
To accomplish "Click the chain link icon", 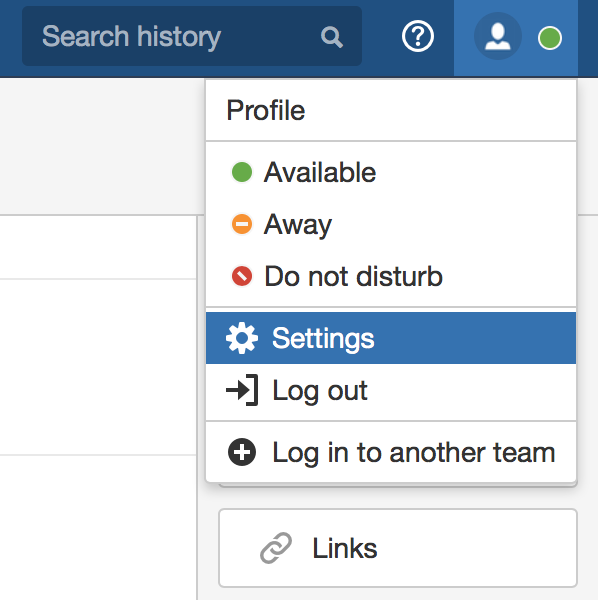I will (276, 548).
